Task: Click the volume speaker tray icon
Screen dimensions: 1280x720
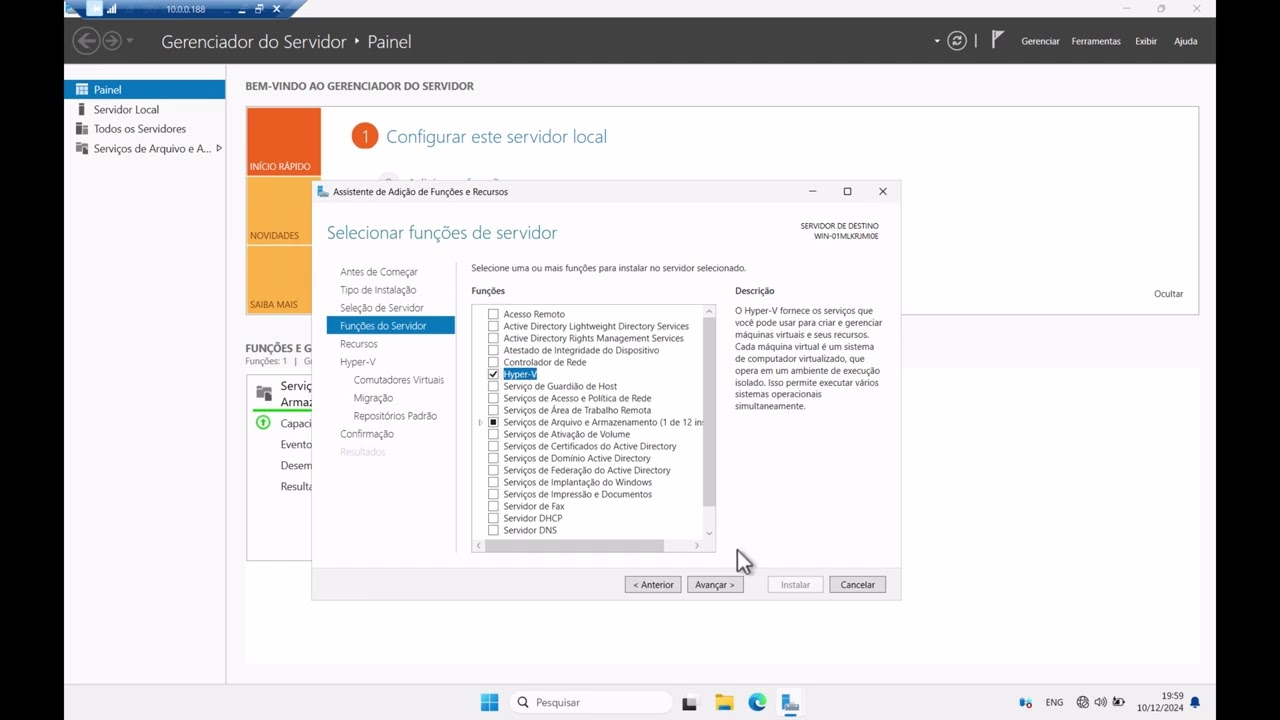Action: pyautogui.click(x=1101, y=703)
